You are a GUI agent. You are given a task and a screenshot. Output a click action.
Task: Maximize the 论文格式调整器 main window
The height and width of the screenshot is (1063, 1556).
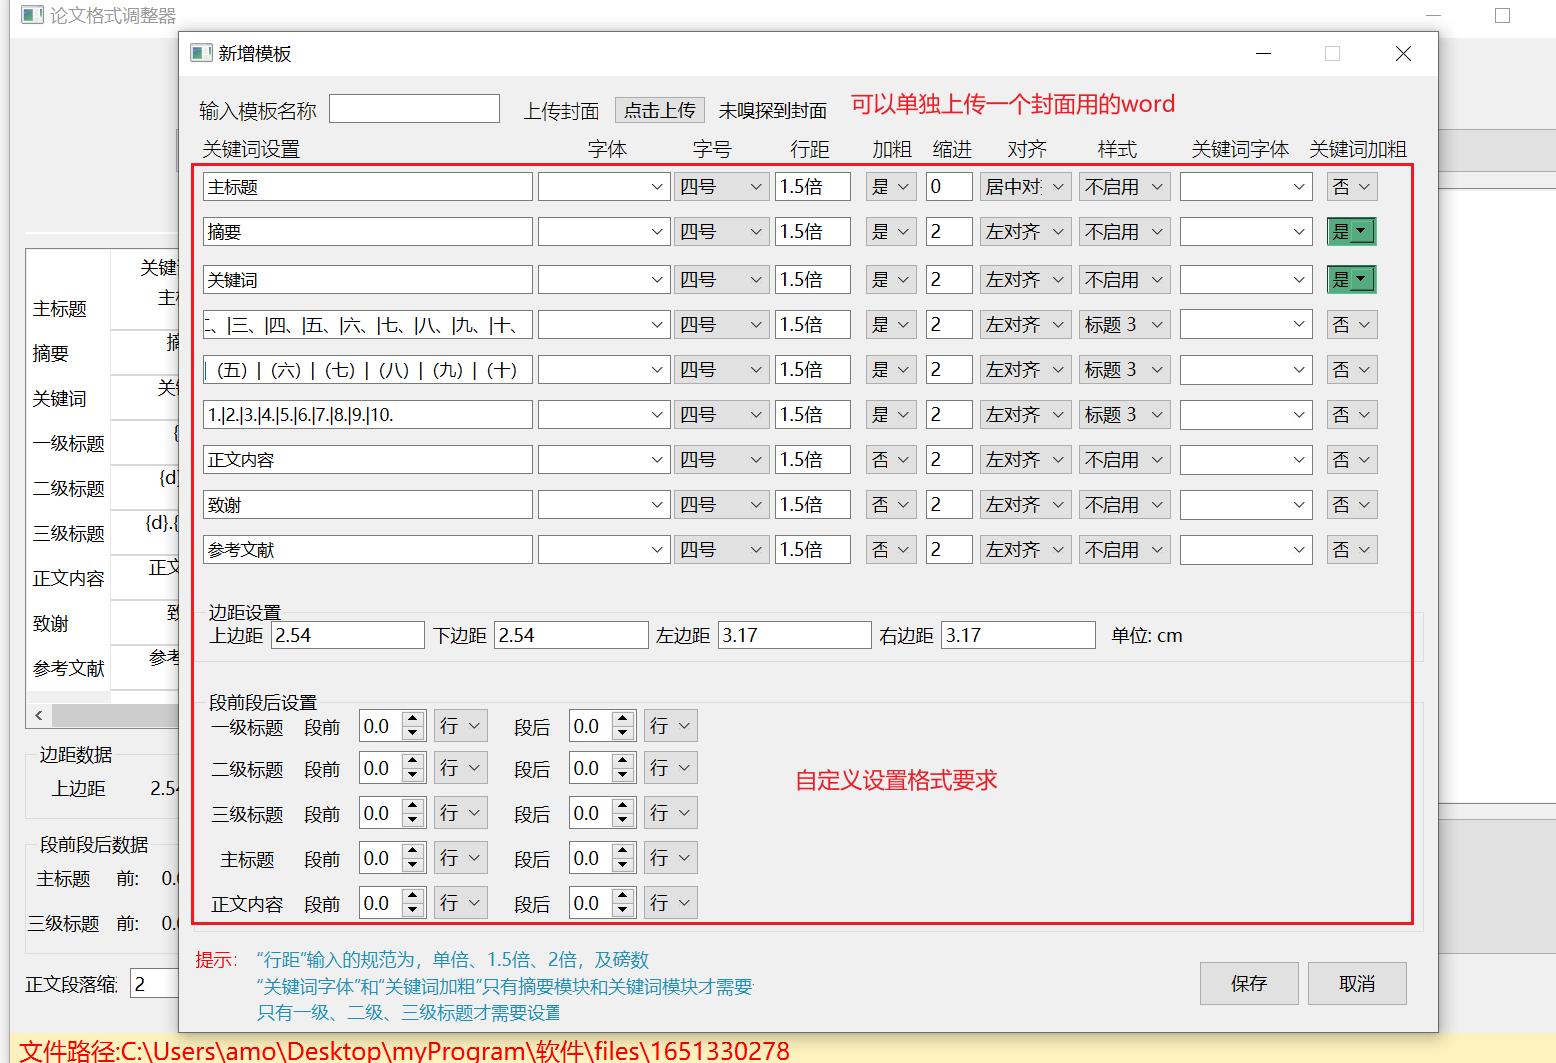tap(1502, 16)
